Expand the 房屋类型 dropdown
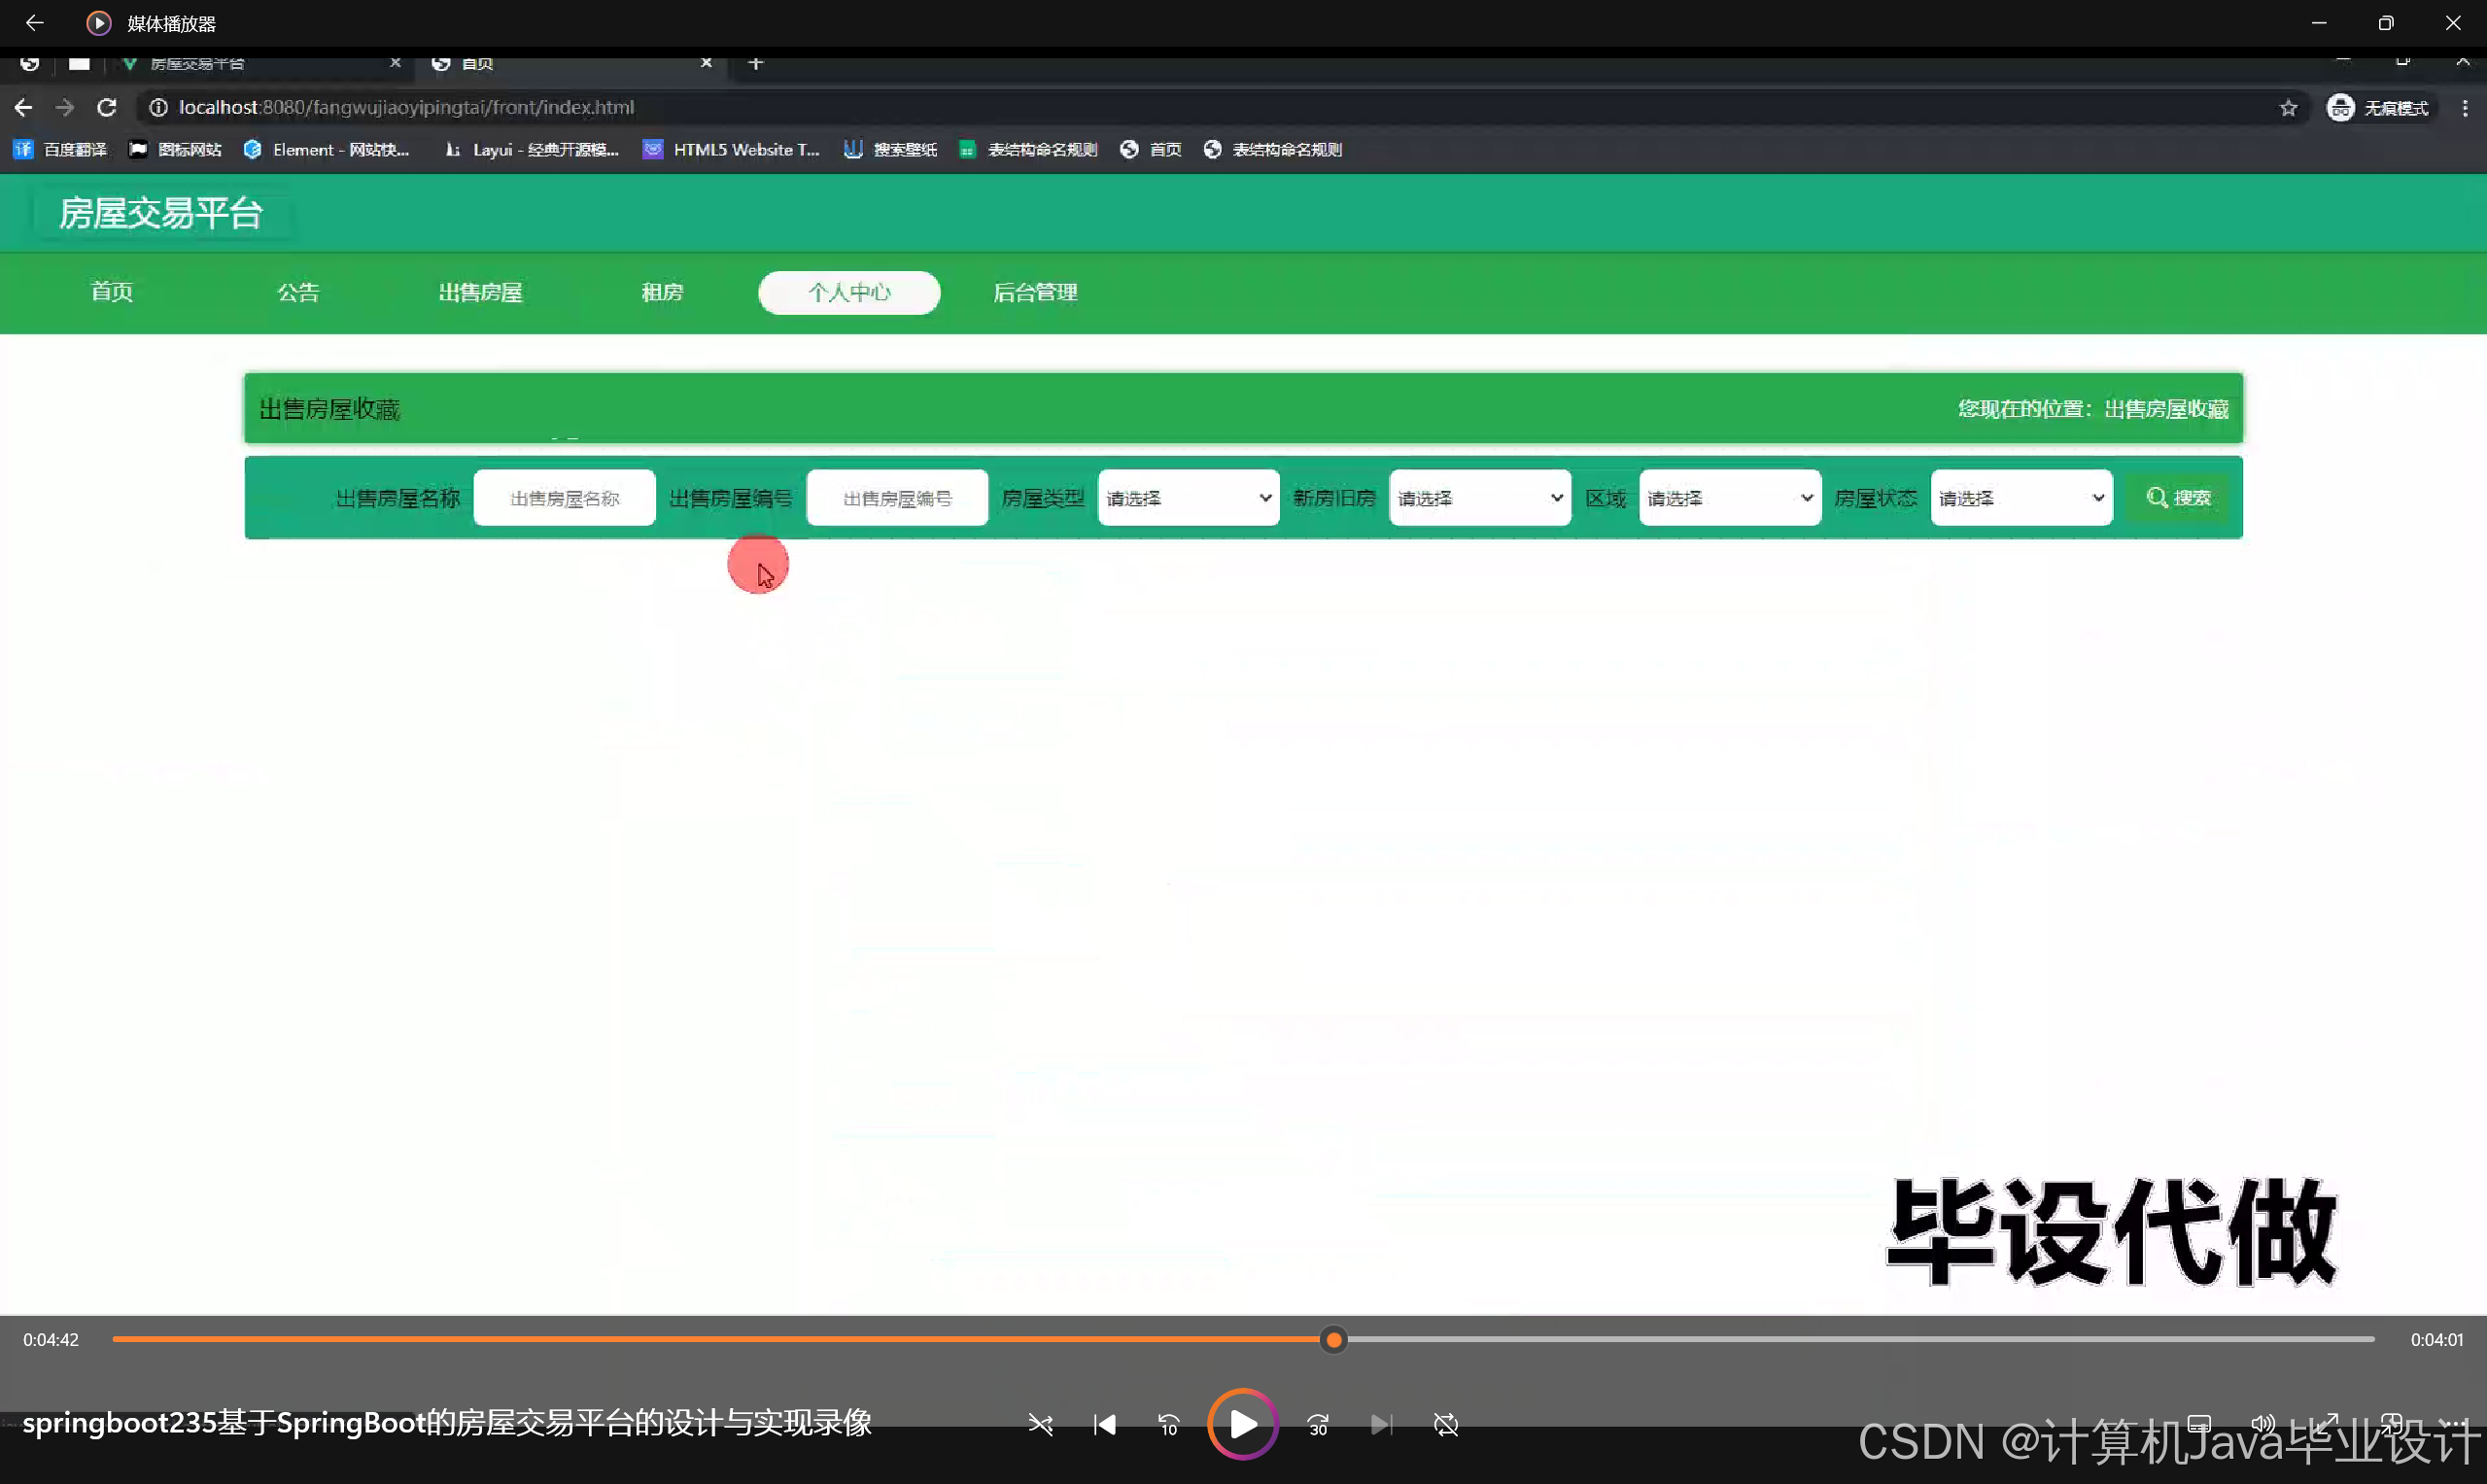 tap(1188, 498)
